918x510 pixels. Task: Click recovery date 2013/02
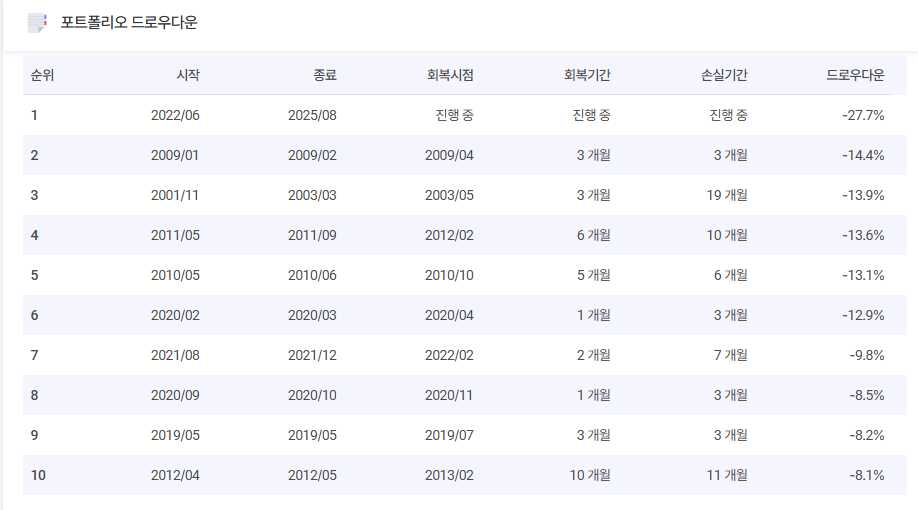[x=449, y=475]
